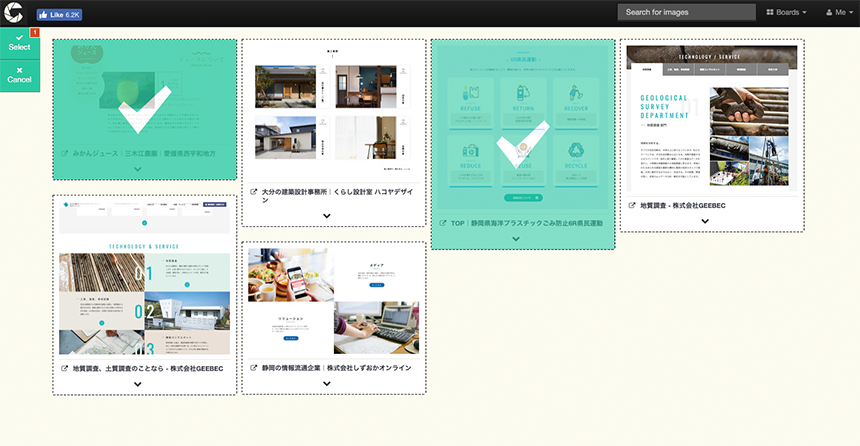Image resolution: width=860 pixels, height=446 pixels.
Task: Expand chevron under 大分の建築設計事務所 card
Action: coord(327,216)
